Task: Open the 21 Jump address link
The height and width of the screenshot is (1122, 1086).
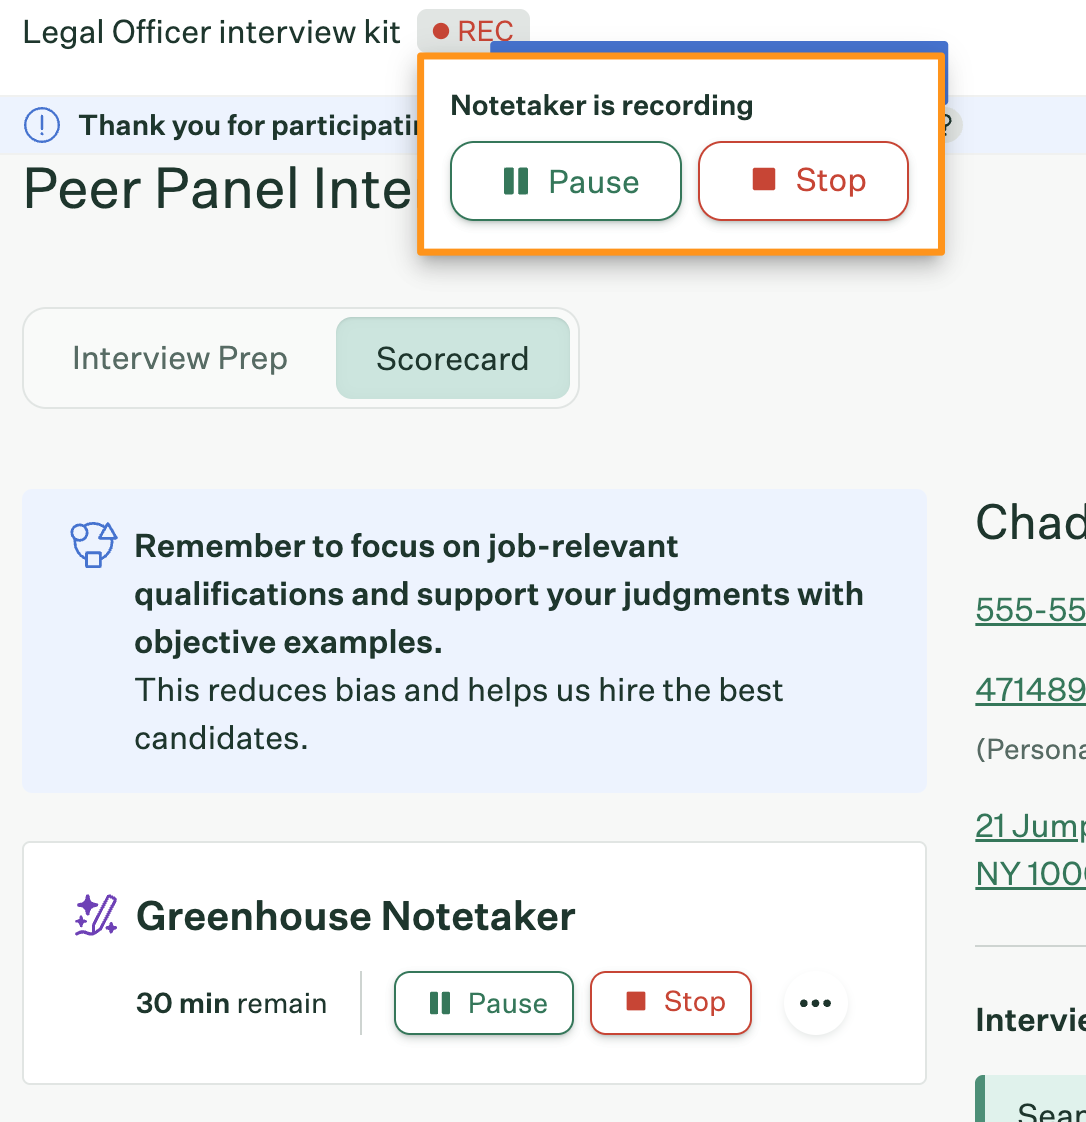Action: point(1030,850)
